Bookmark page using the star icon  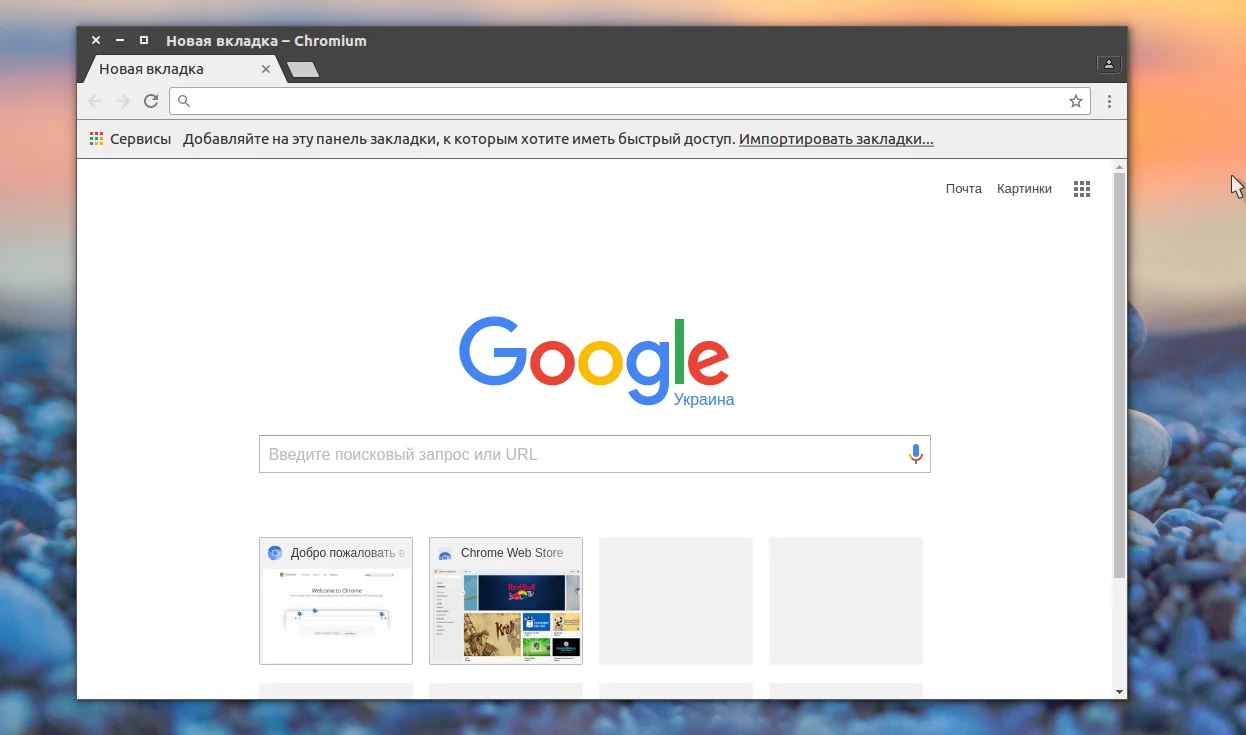[x=1076, y=101]
